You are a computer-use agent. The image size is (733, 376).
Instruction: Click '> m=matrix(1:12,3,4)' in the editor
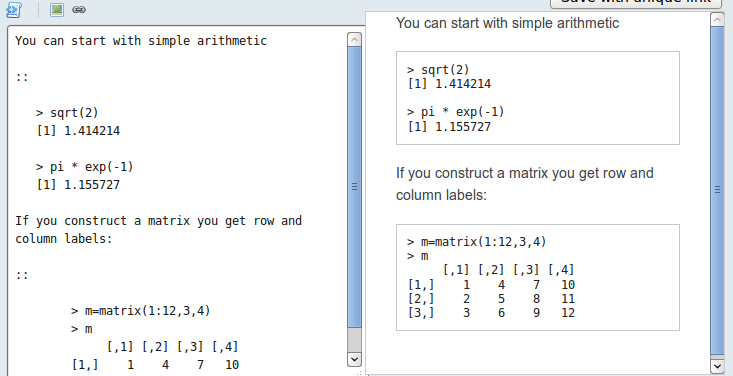(x=140, y=311)
